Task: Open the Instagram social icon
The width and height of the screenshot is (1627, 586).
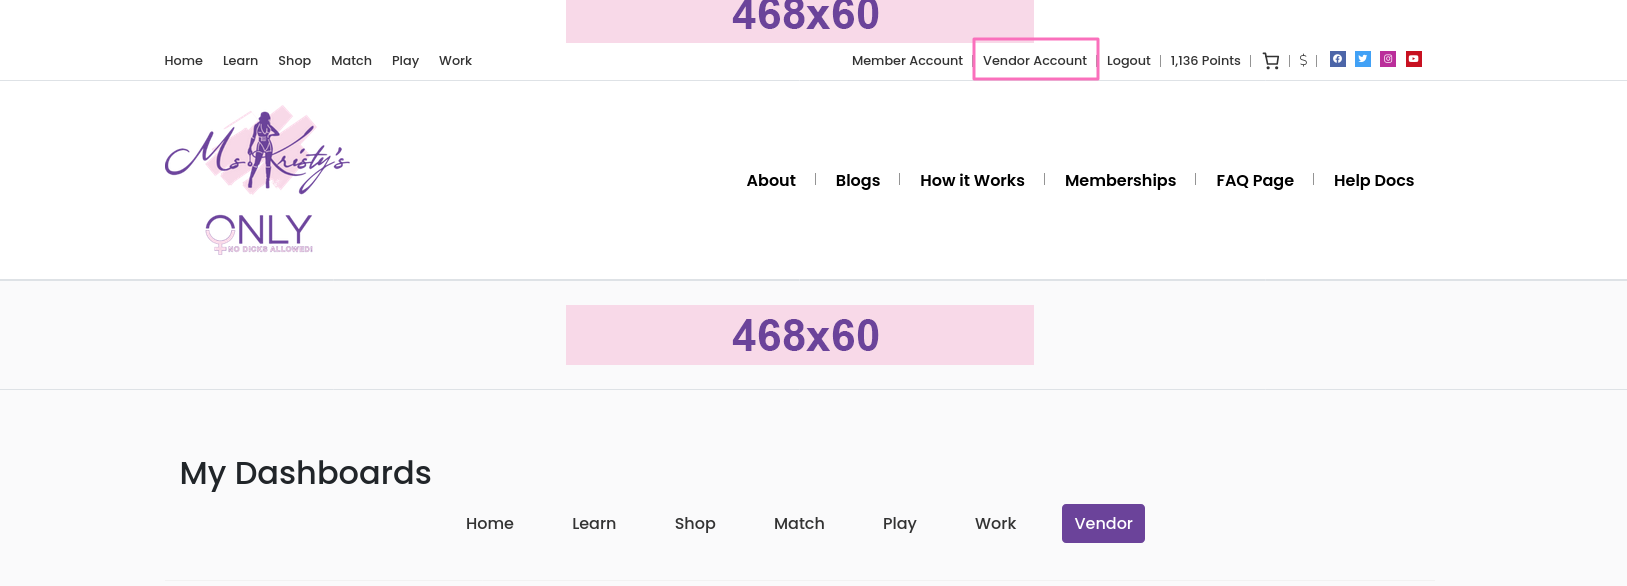Action: (x=1388, y=59)
